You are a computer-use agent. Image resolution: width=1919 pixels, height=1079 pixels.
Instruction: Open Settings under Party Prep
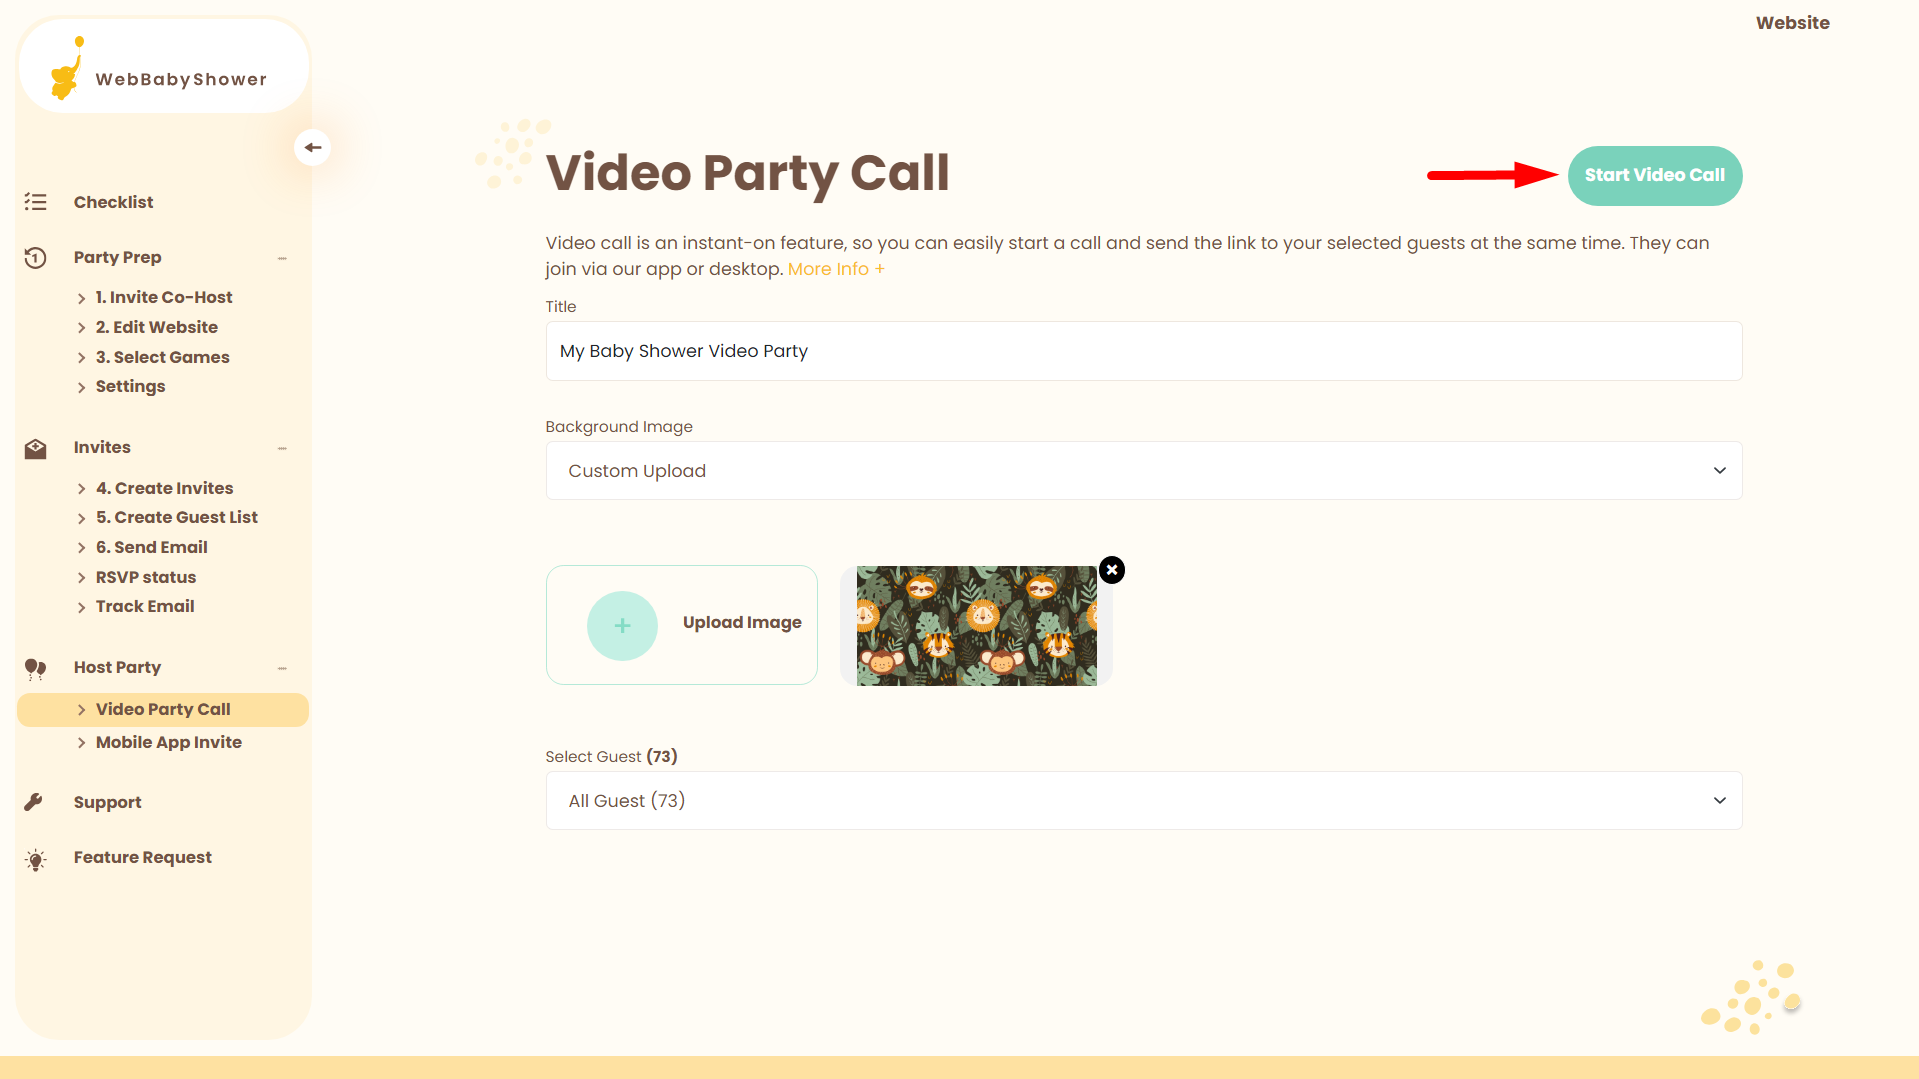[x=130, y=386]
